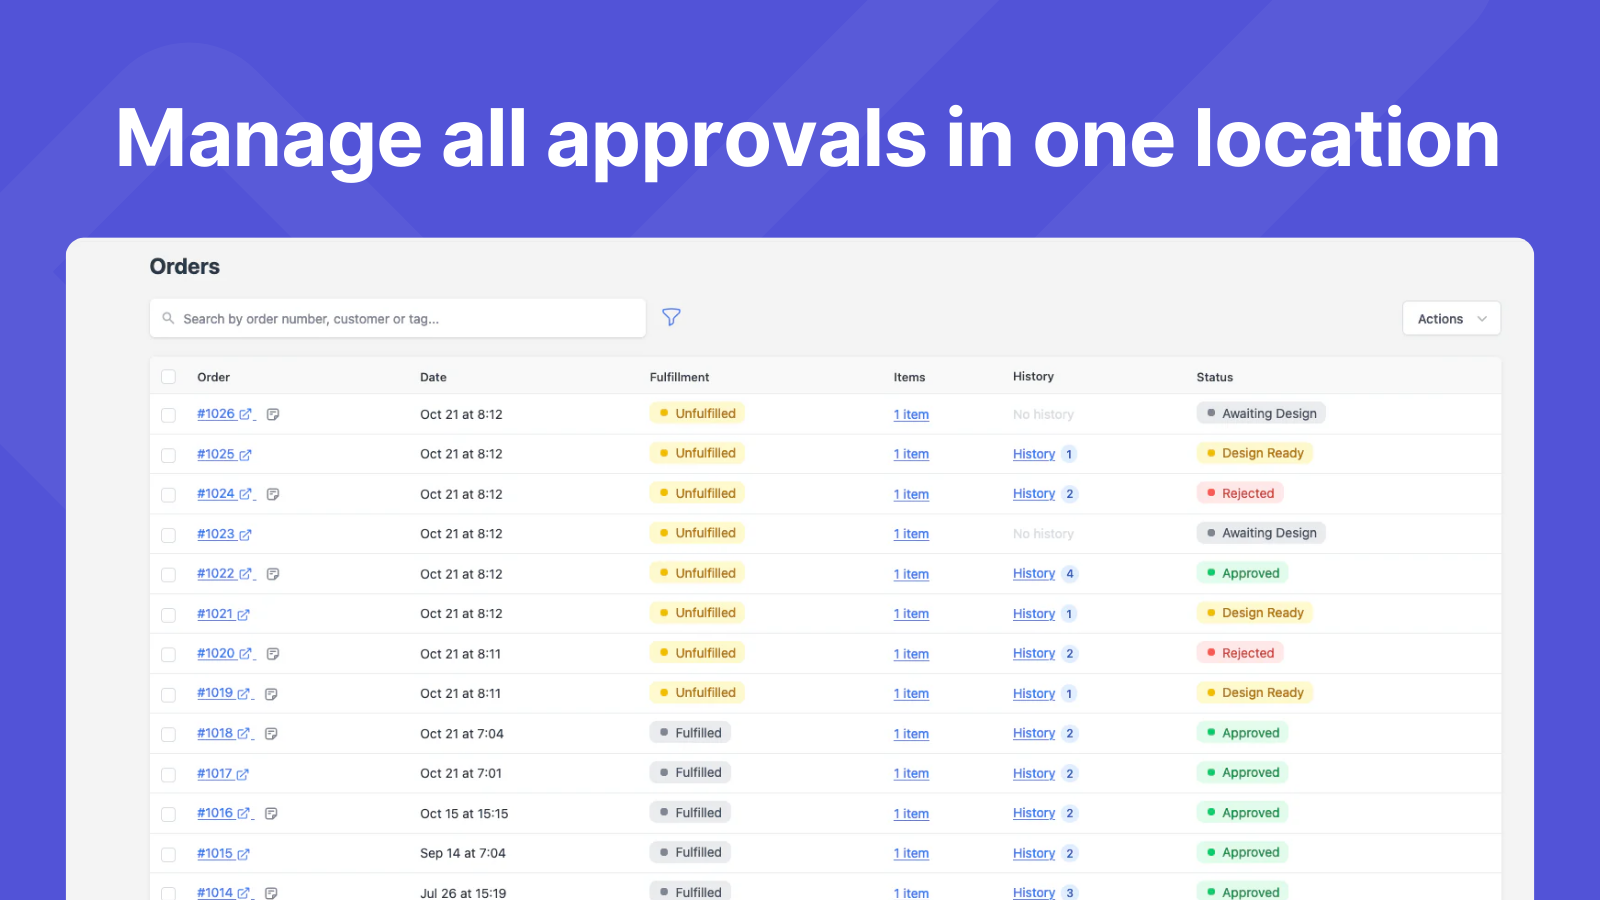Click the Status column header
This screenshot has width=1600, height=900.
click(x=1214, y=377)
